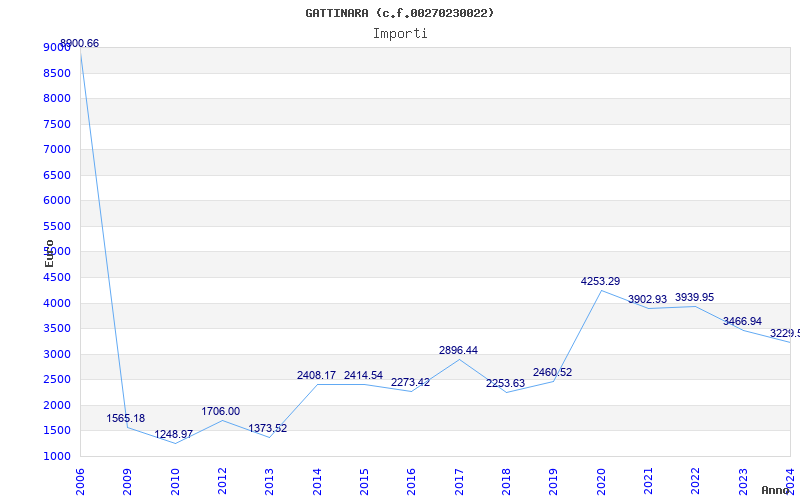Select x-axis year 2010

click(175, 482)
